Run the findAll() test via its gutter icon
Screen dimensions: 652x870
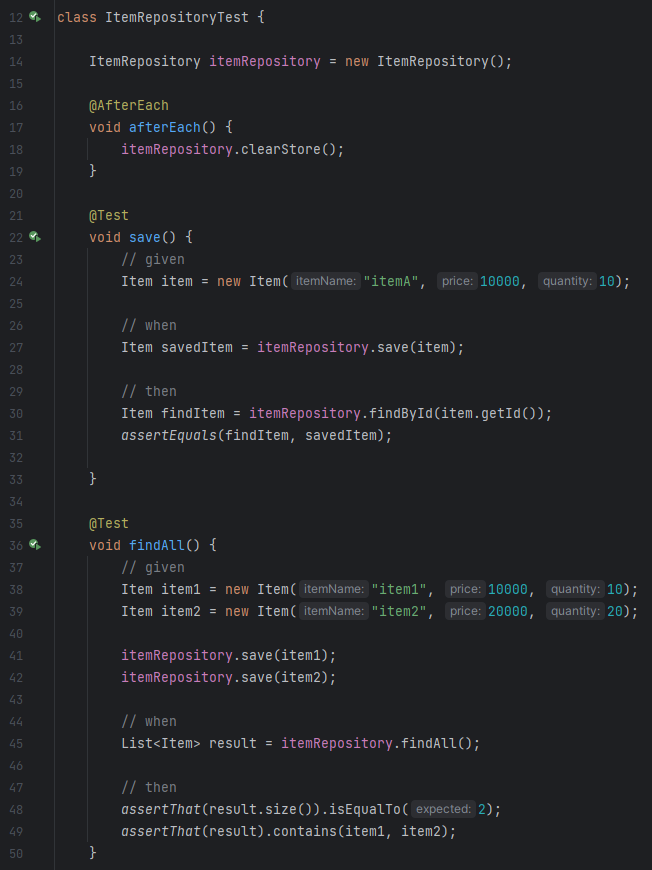(x=35, y=545)
